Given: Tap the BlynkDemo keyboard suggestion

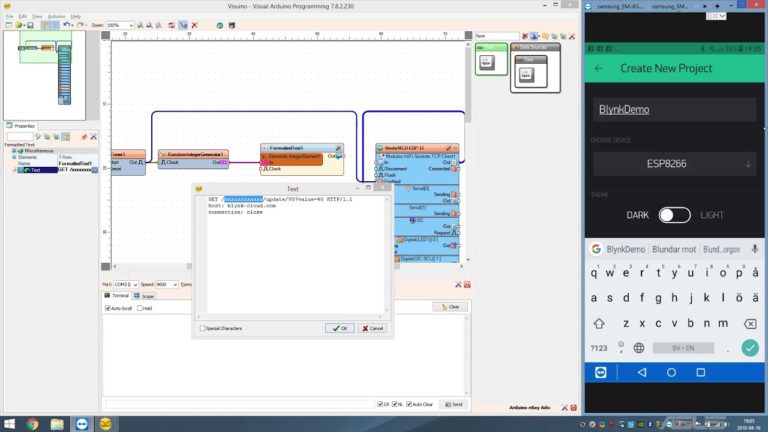Looking at the screenshot, I should 625,249.
